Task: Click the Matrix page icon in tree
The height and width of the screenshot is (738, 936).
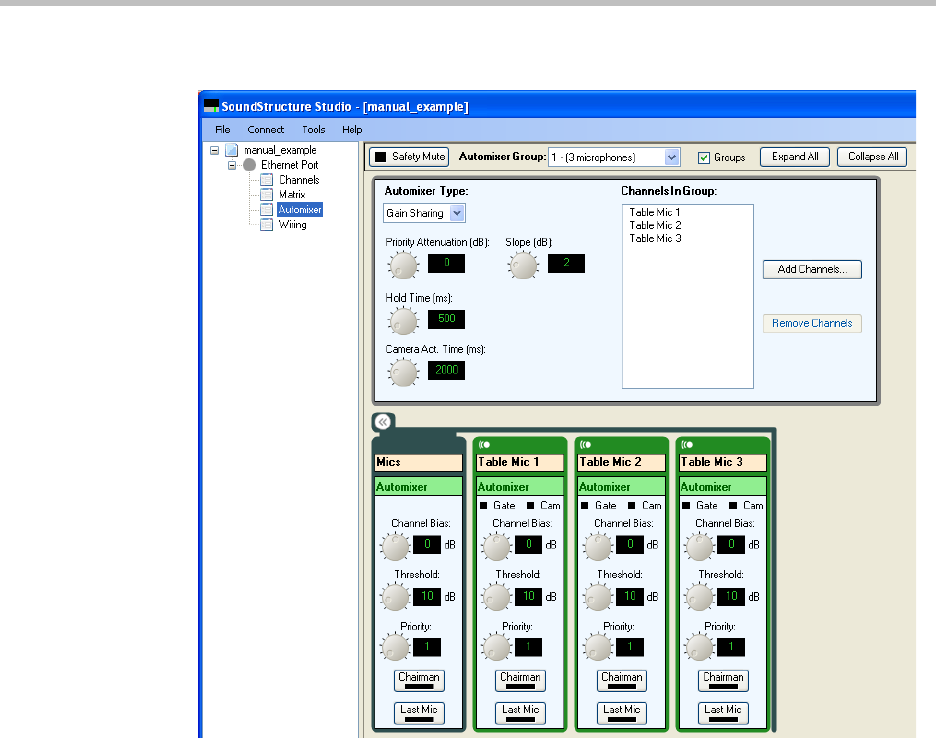Action: [x=266, y=195]
